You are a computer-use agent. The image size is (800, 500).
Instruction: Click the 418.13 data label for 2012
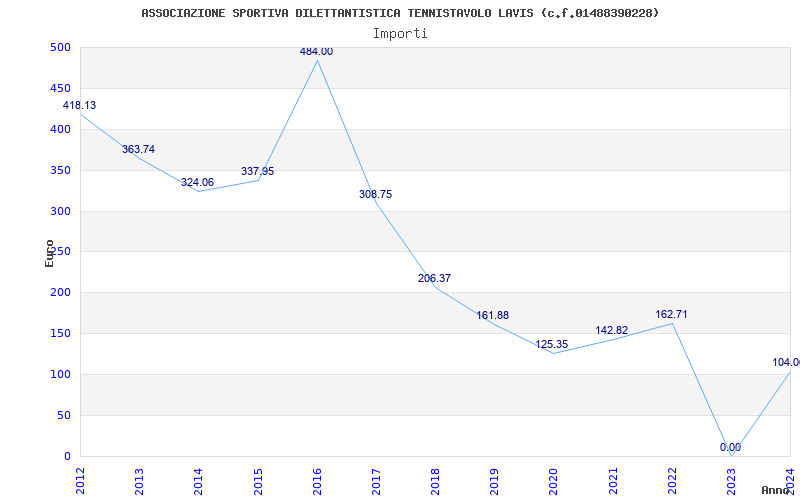click(x=79, y=106)
